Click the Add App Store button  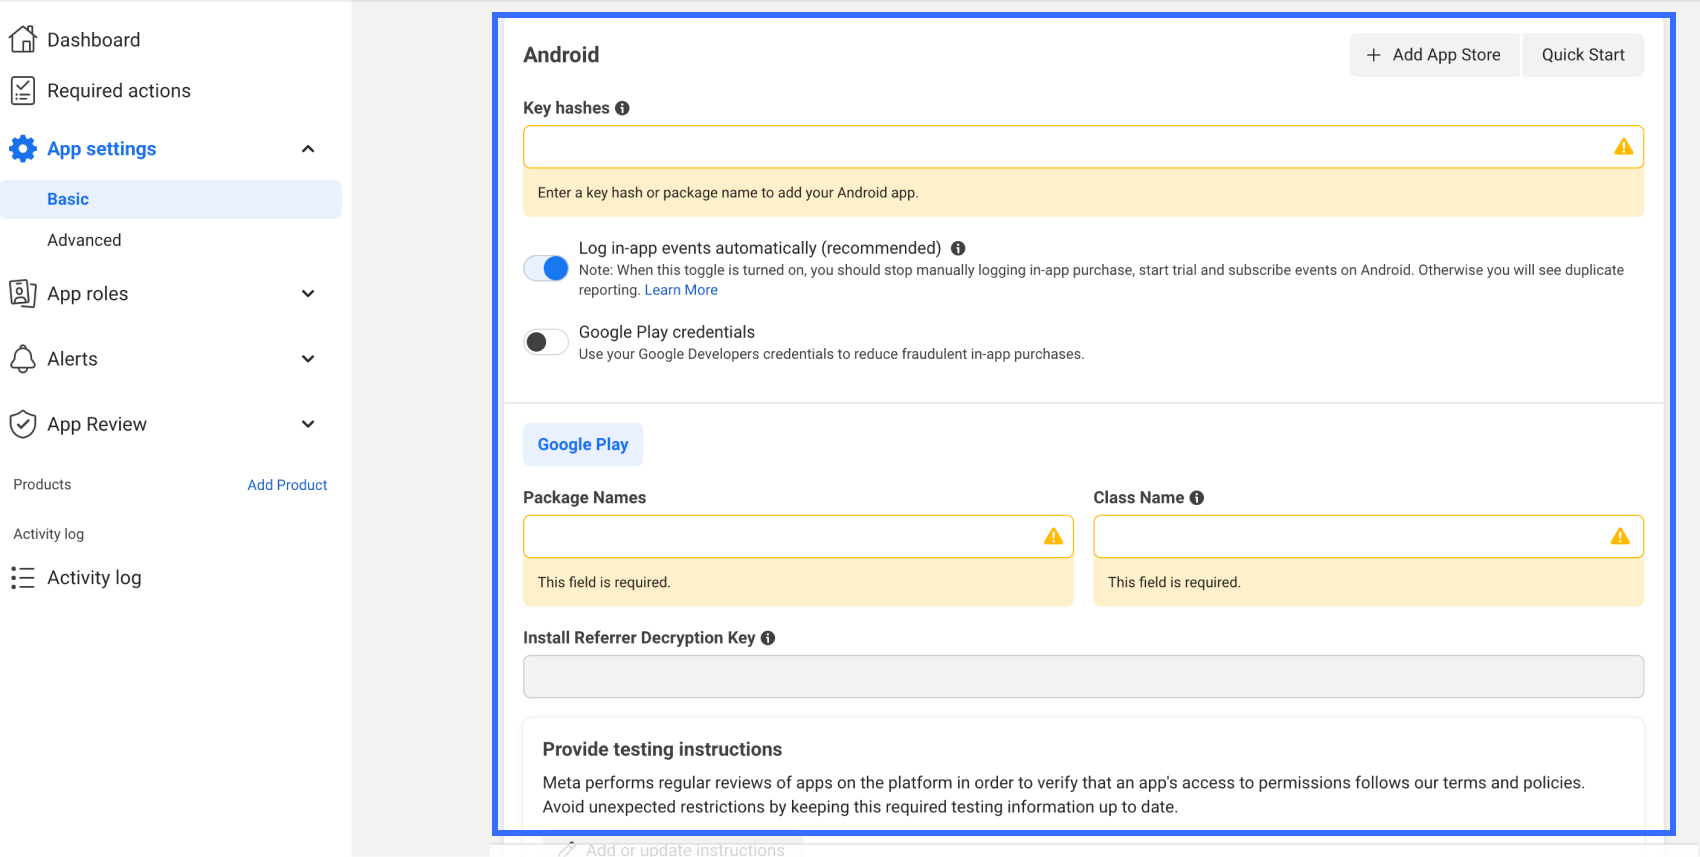coord(1434,55)
